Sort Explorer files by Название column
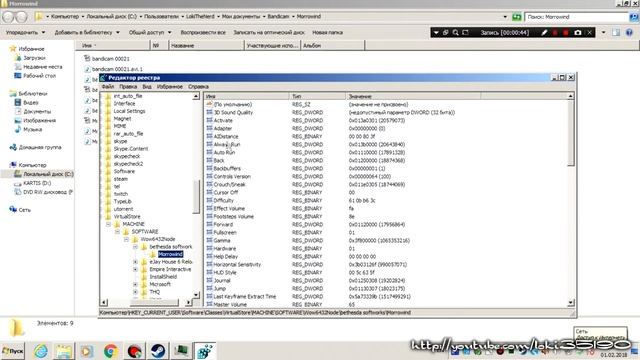This screenshot has height=360, width=640. [x=206, y=45]
